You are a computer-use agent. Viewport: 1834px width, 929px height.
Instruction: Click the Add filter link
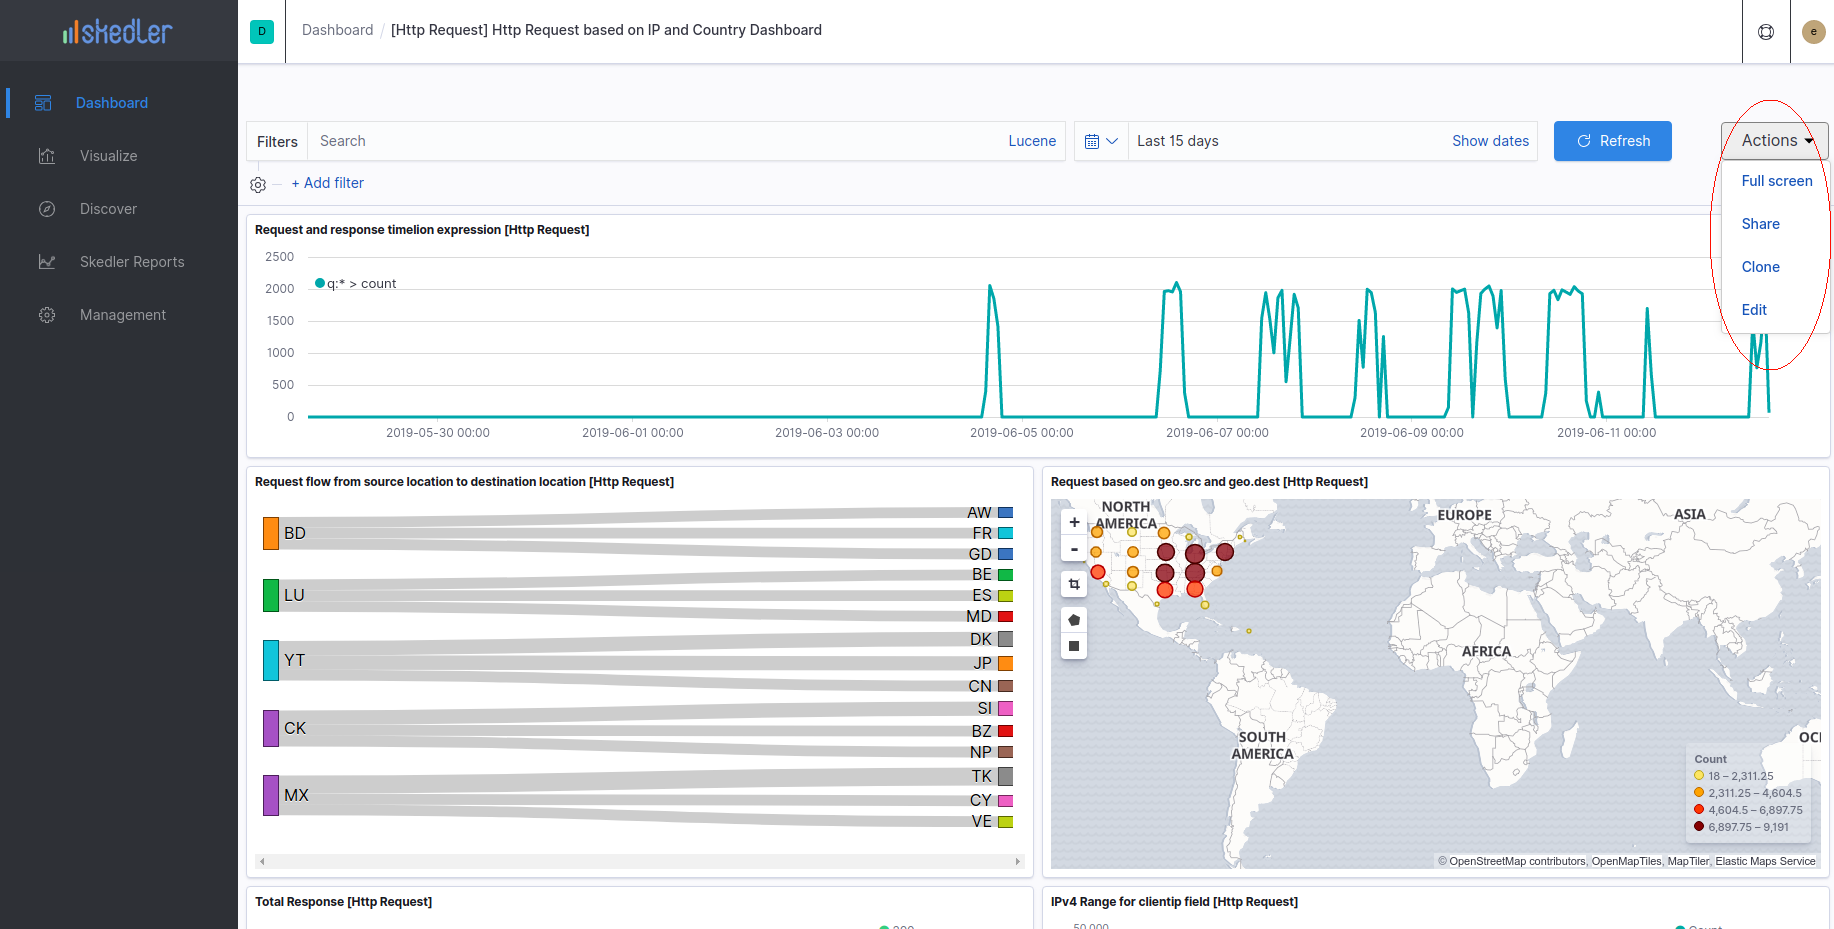[328, 183]
